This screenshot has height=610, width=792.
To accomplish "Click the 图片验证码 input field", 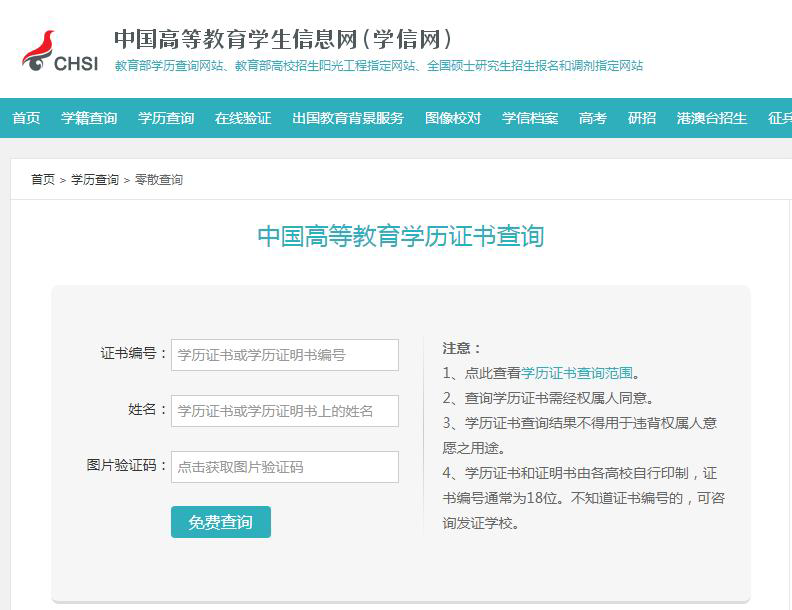I will pos(285,467).
